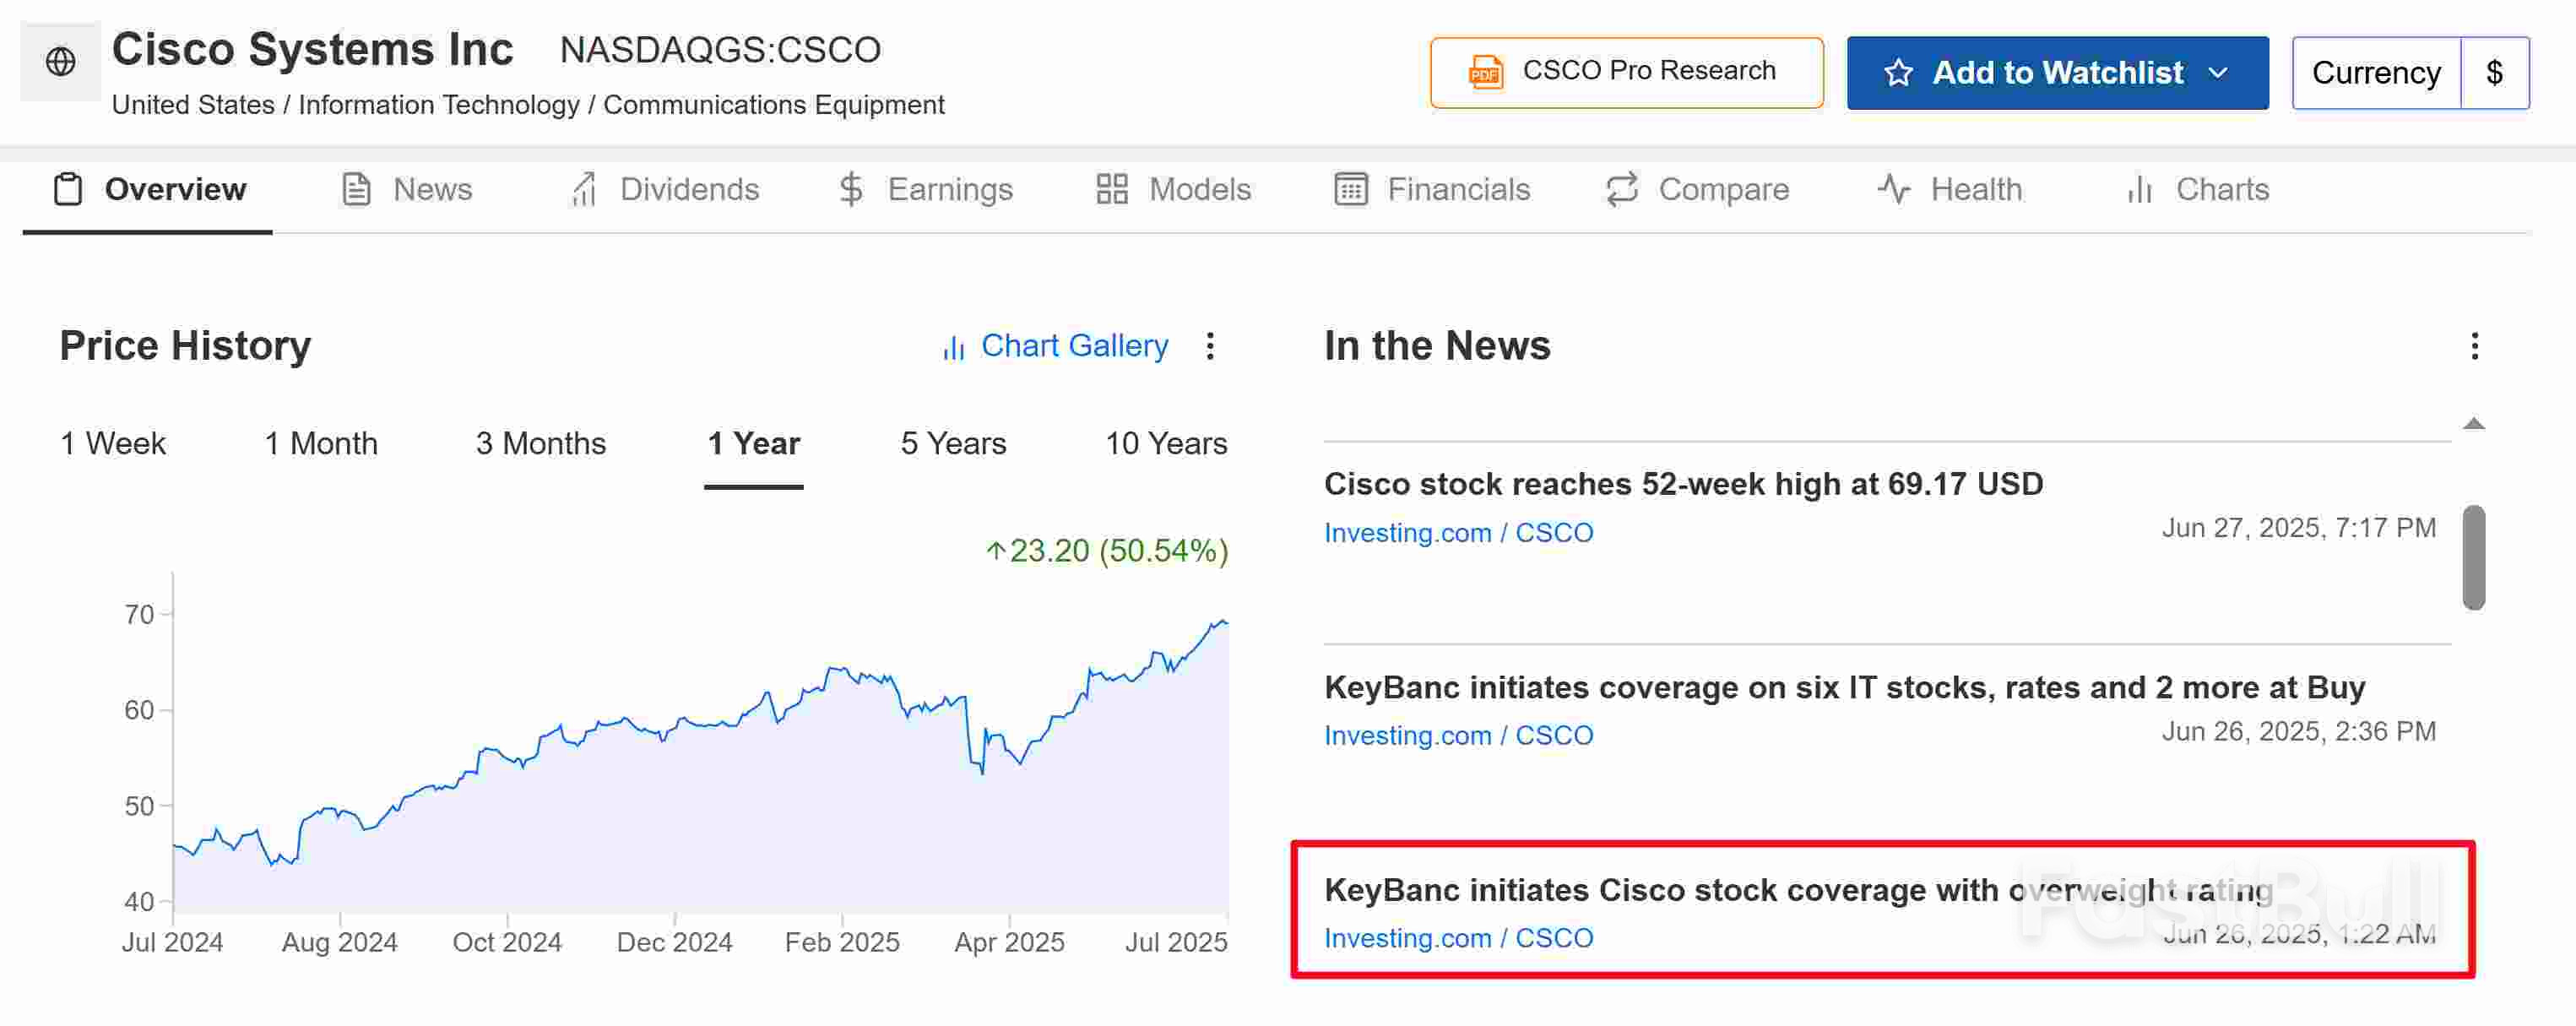Open Cisco 52-week high news headline
The image size is (2576, 1026).
click(1683, 484)
